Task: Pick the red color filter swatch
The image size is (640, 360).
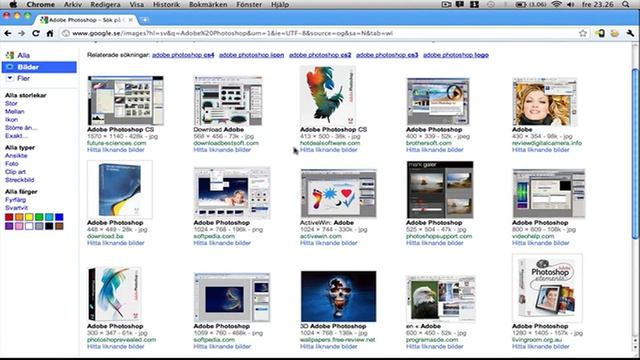Action: point(9,217)
